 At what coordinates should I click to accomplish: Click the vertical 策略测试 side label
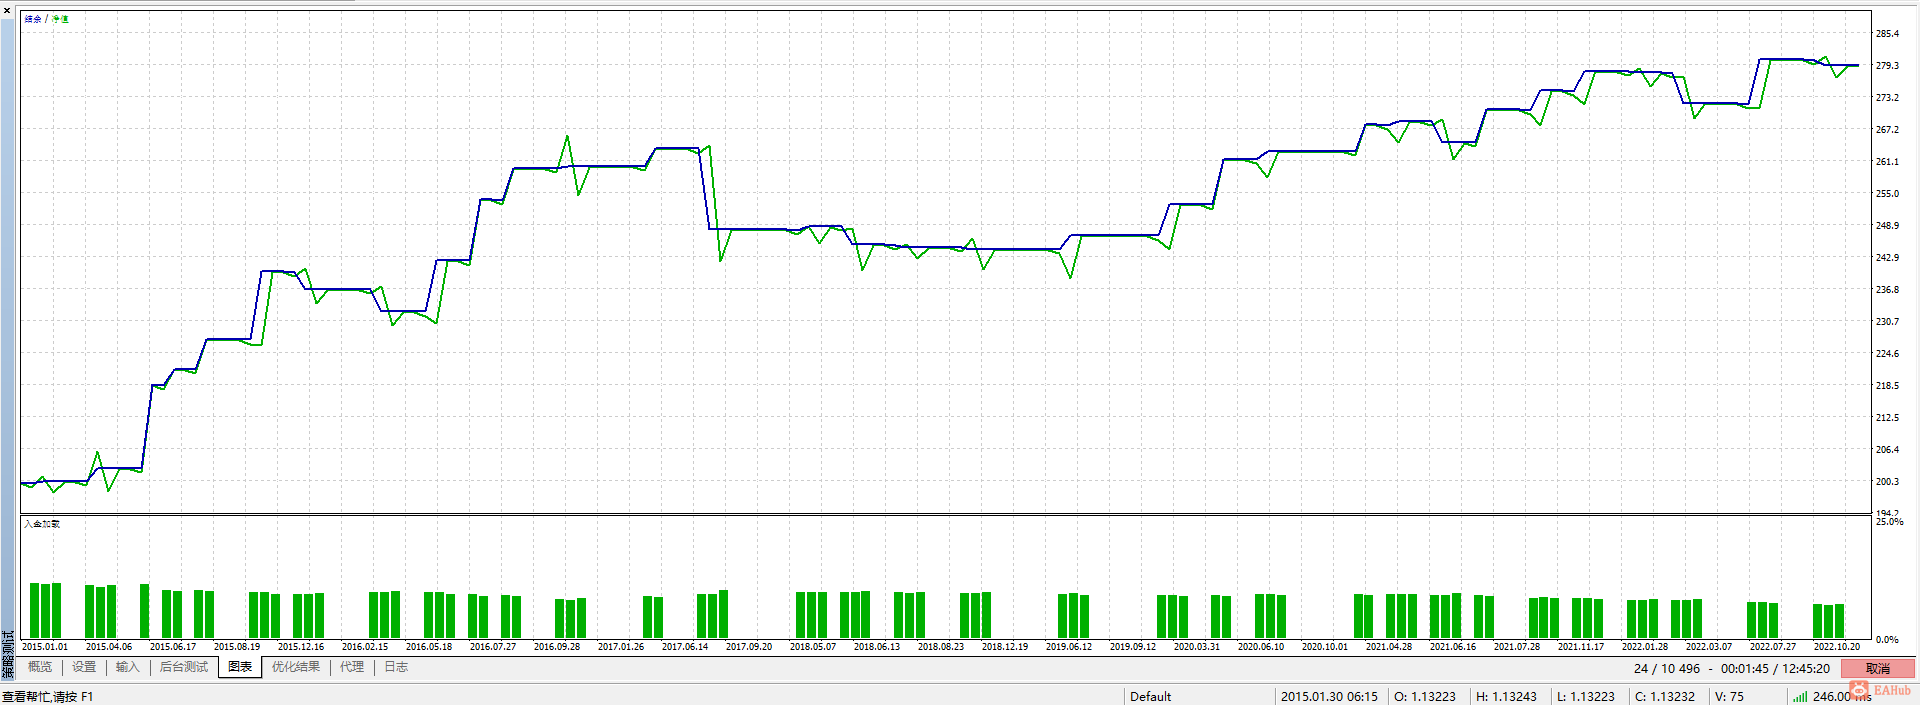point(8,655)
